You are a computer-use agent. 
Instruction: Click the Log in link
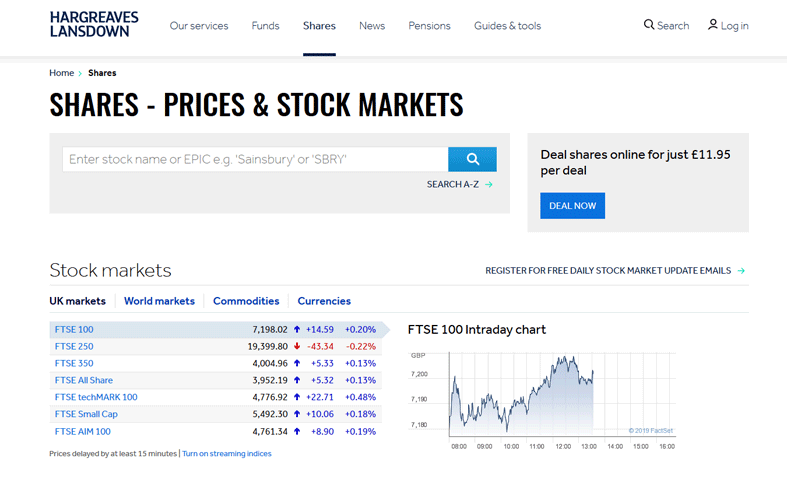click(734, 26)
